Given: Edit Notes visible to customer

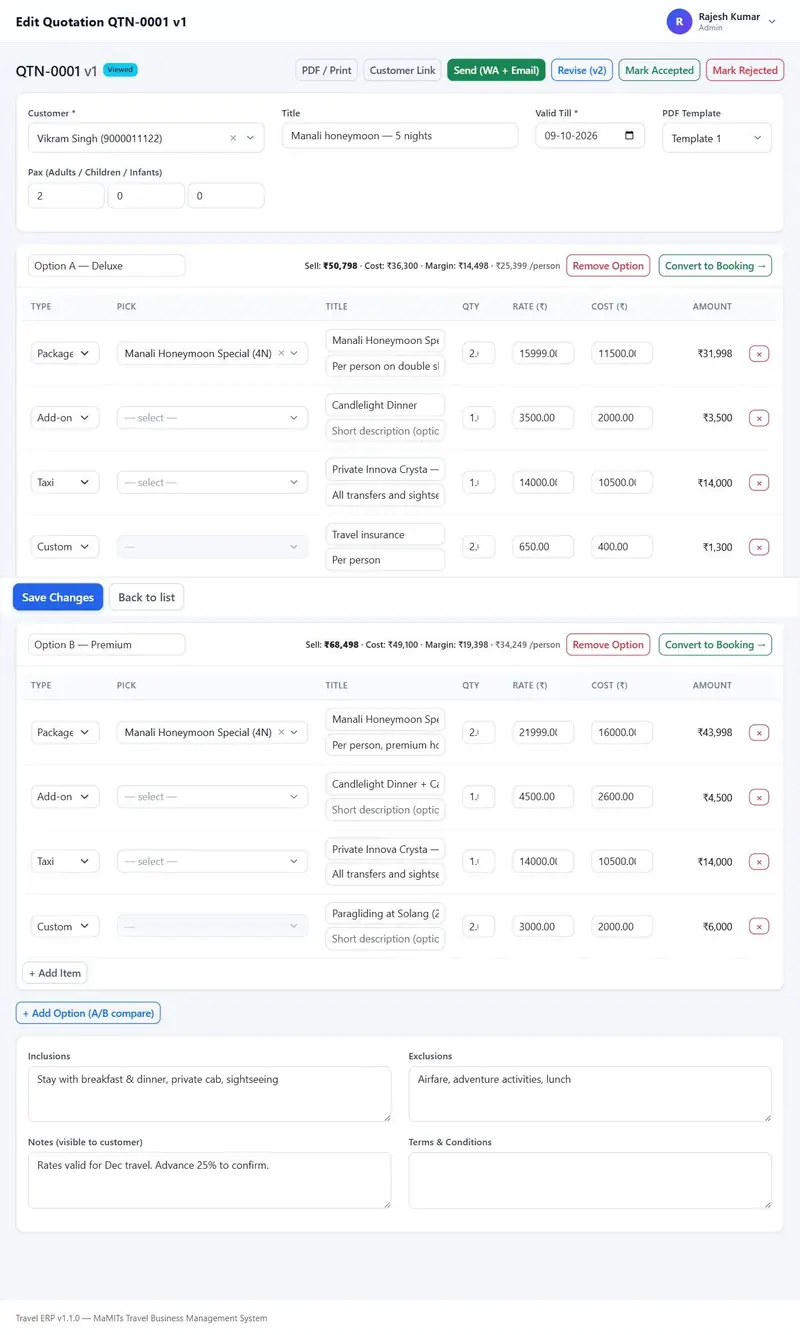Looking at the screenshot, I should (209, 1180).
